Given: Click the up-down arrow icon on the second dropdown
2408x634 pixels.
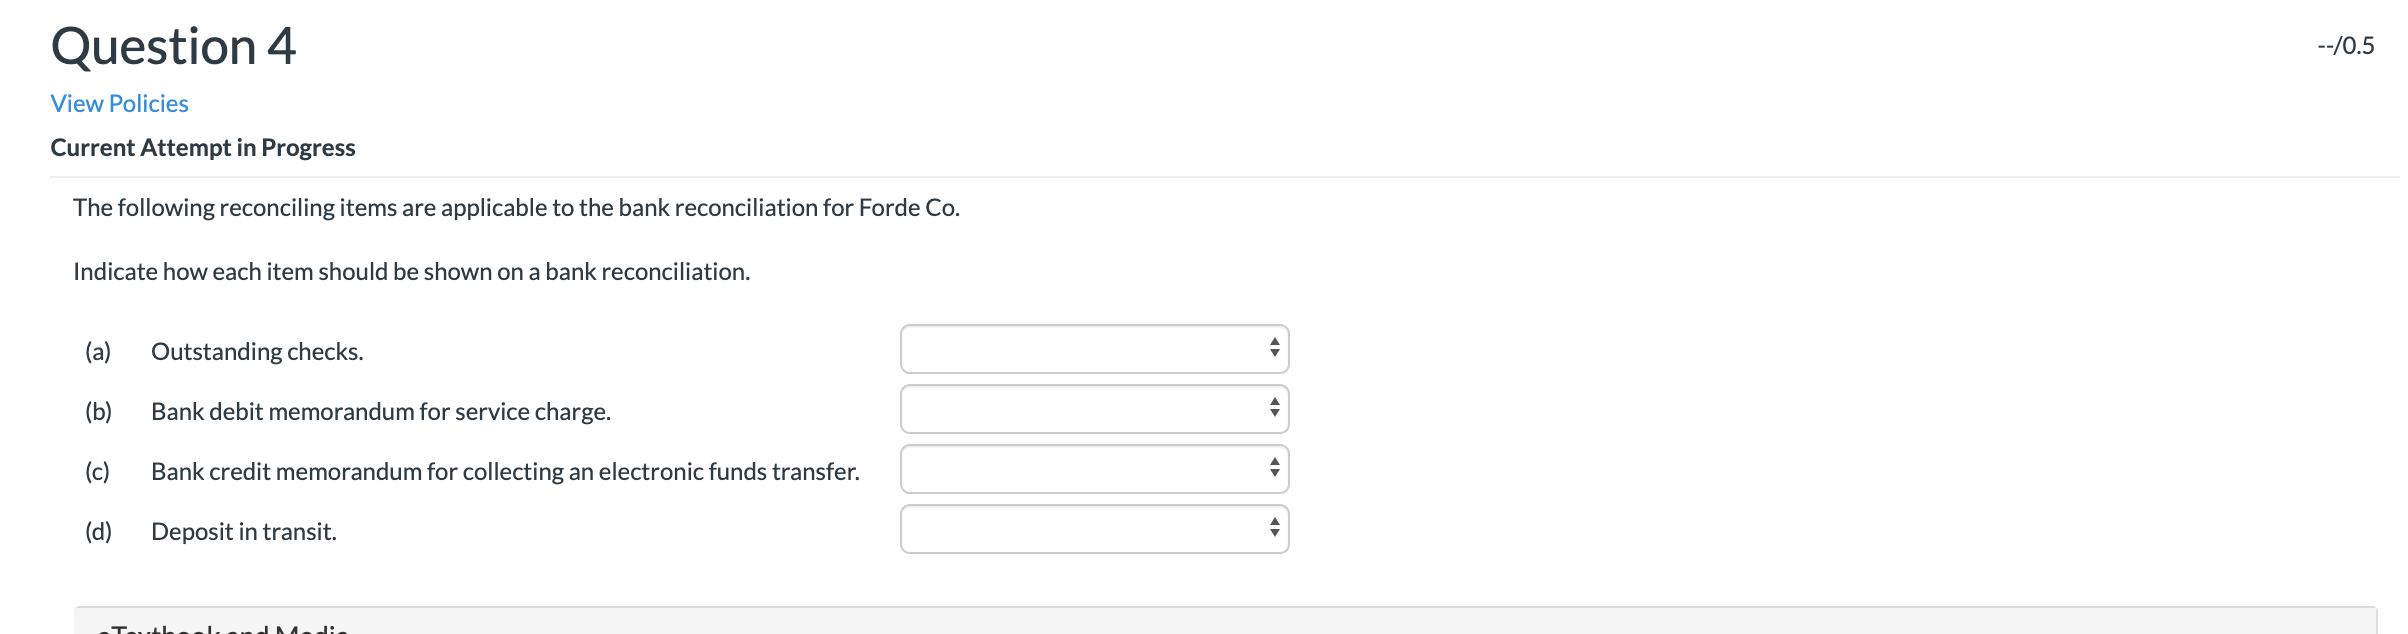Looking at the screenshot, I should click(1274, 408).
